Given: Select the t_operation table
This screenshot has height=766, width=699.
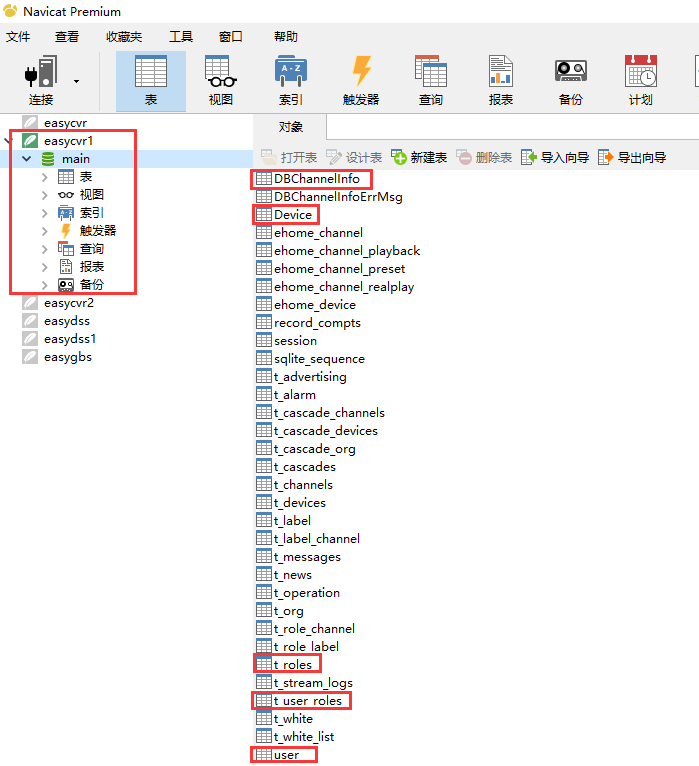Looking at the screenshot, I should click(x=307, y=593).
